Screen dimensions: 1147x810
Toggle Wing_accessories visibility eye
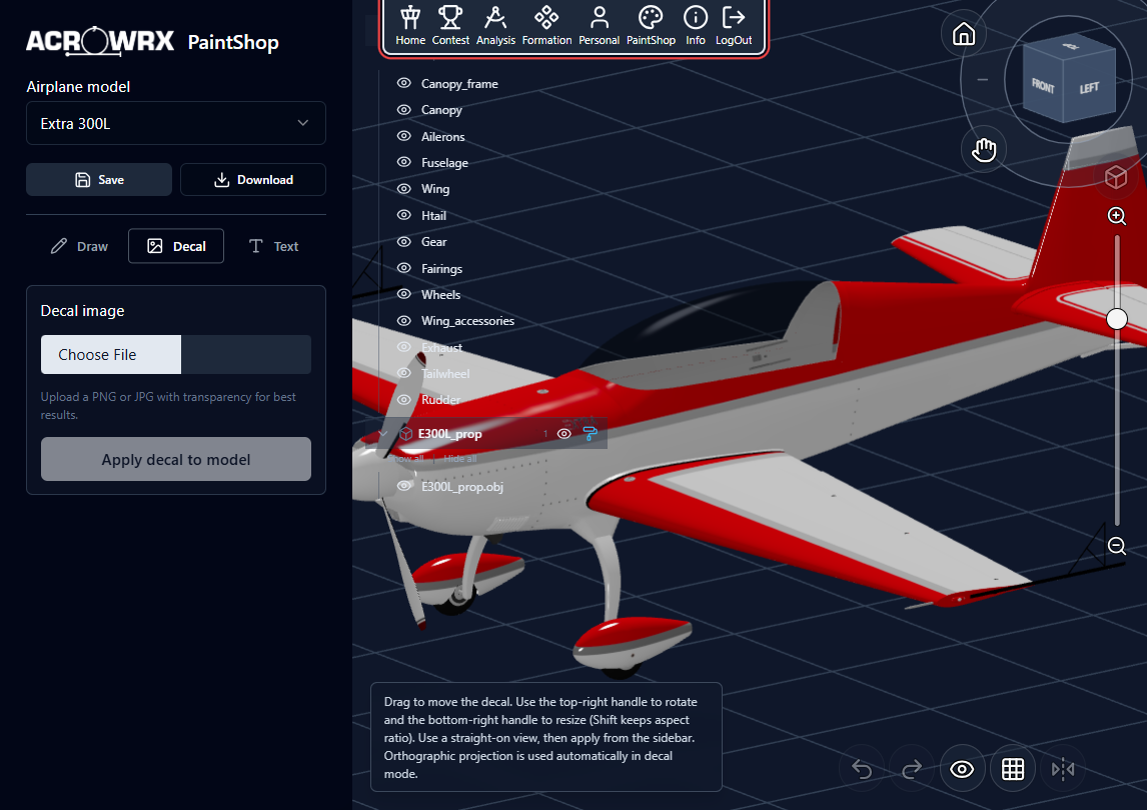[404, 320]
